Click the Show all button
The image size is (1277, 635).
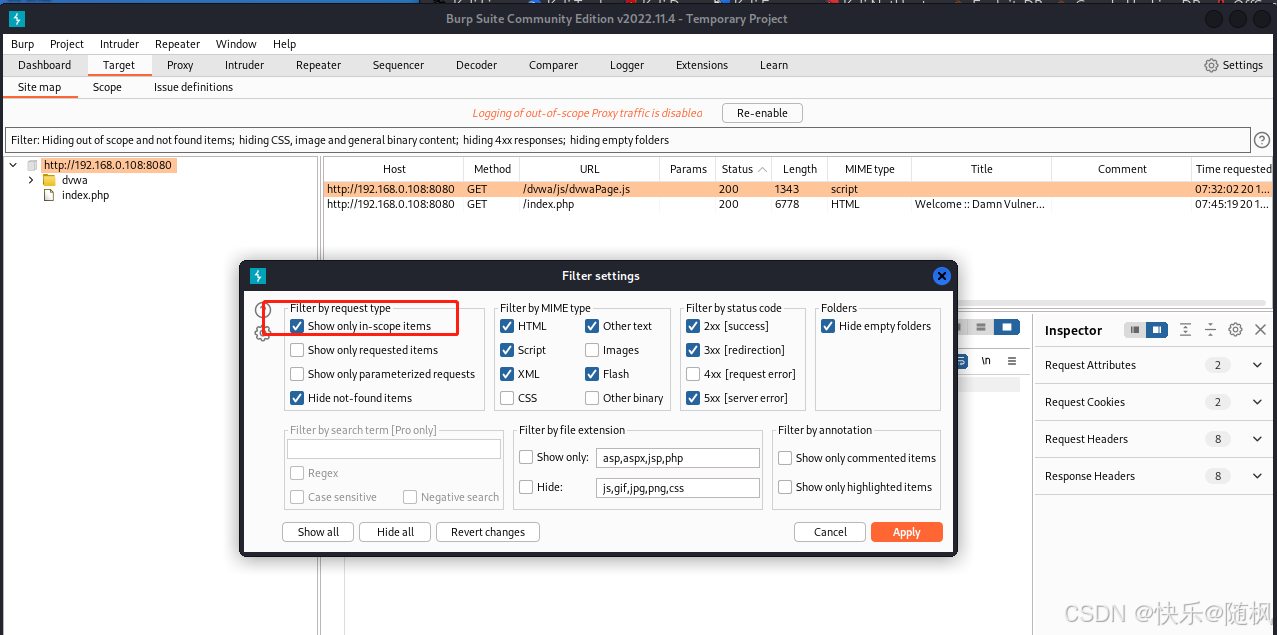tap(318, 532)
